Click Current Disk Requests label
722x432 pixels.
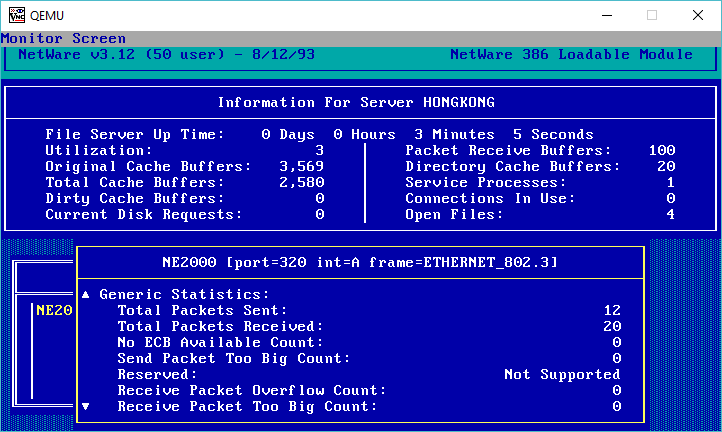click(144, 215)
